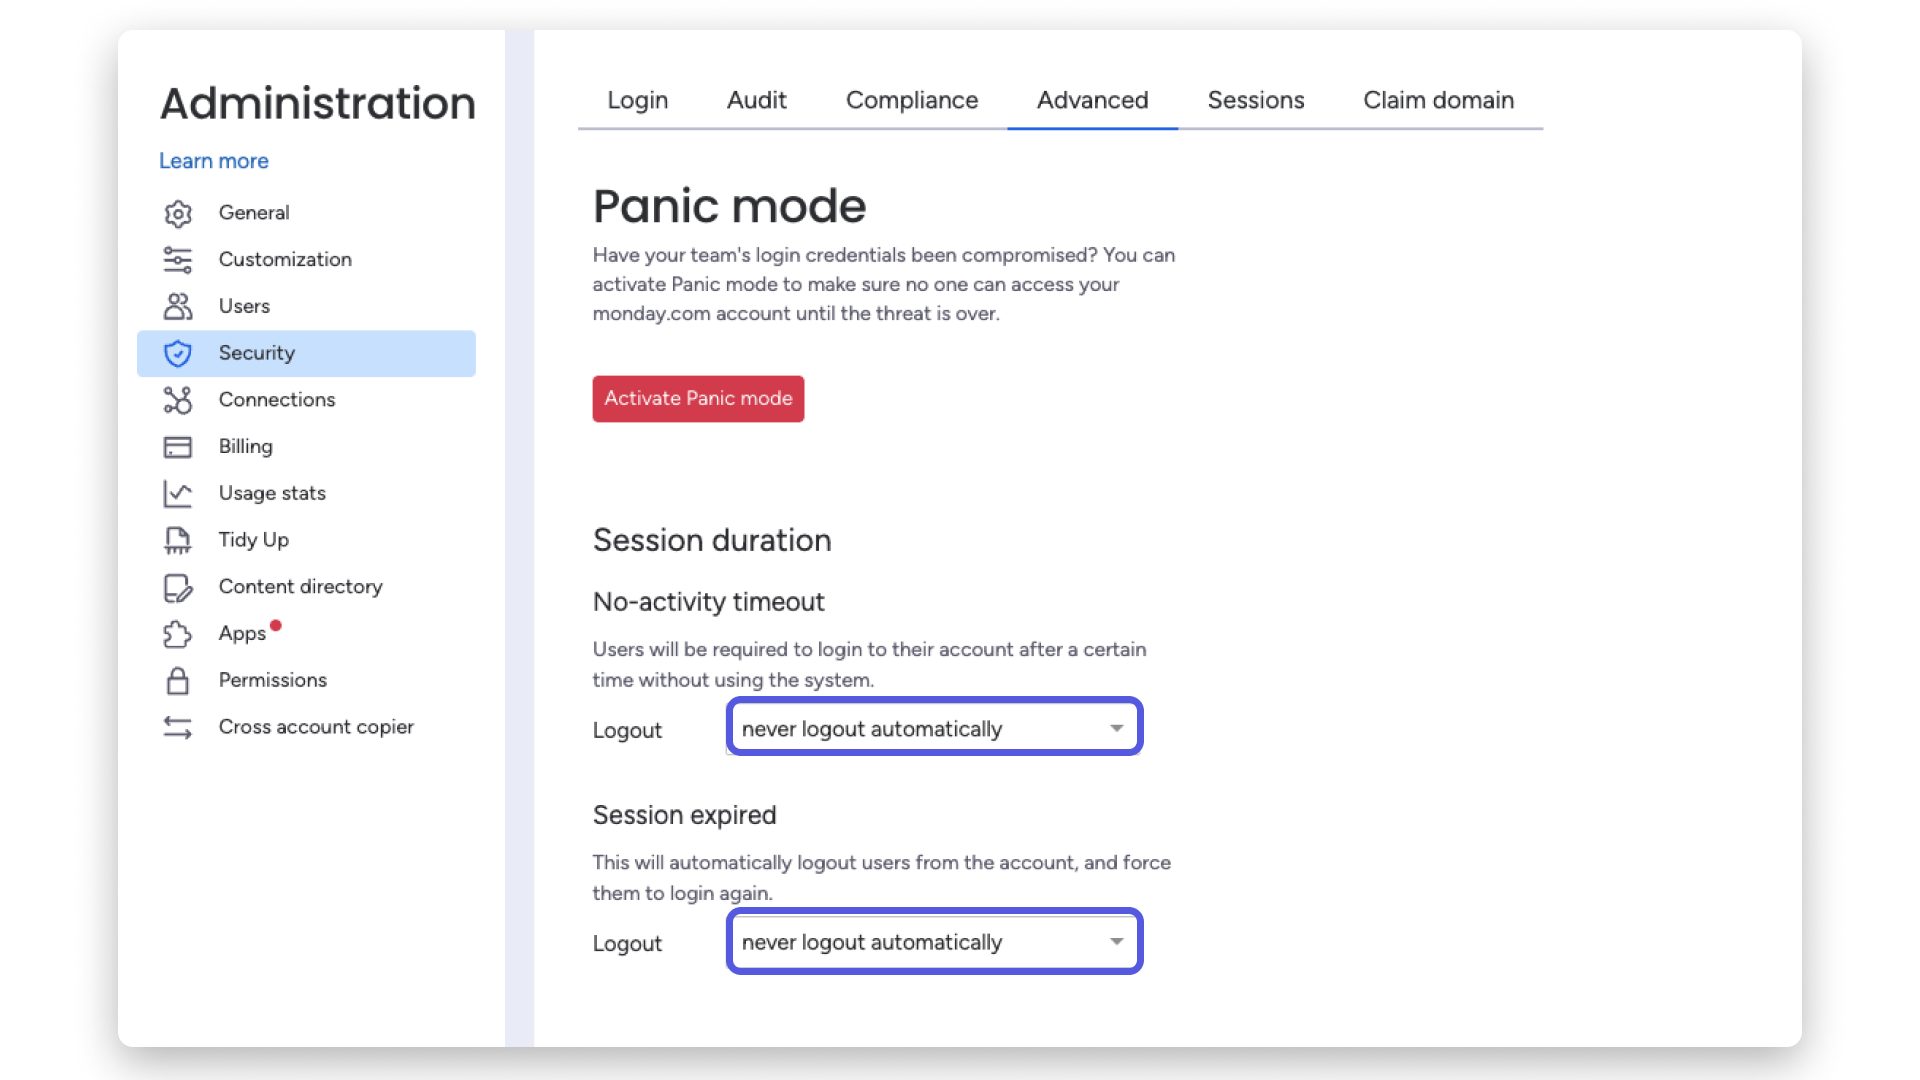Click the Billing card icon
Image resolution: width=1920 pixels, height=1080 pixels.
tap(178, 447)
